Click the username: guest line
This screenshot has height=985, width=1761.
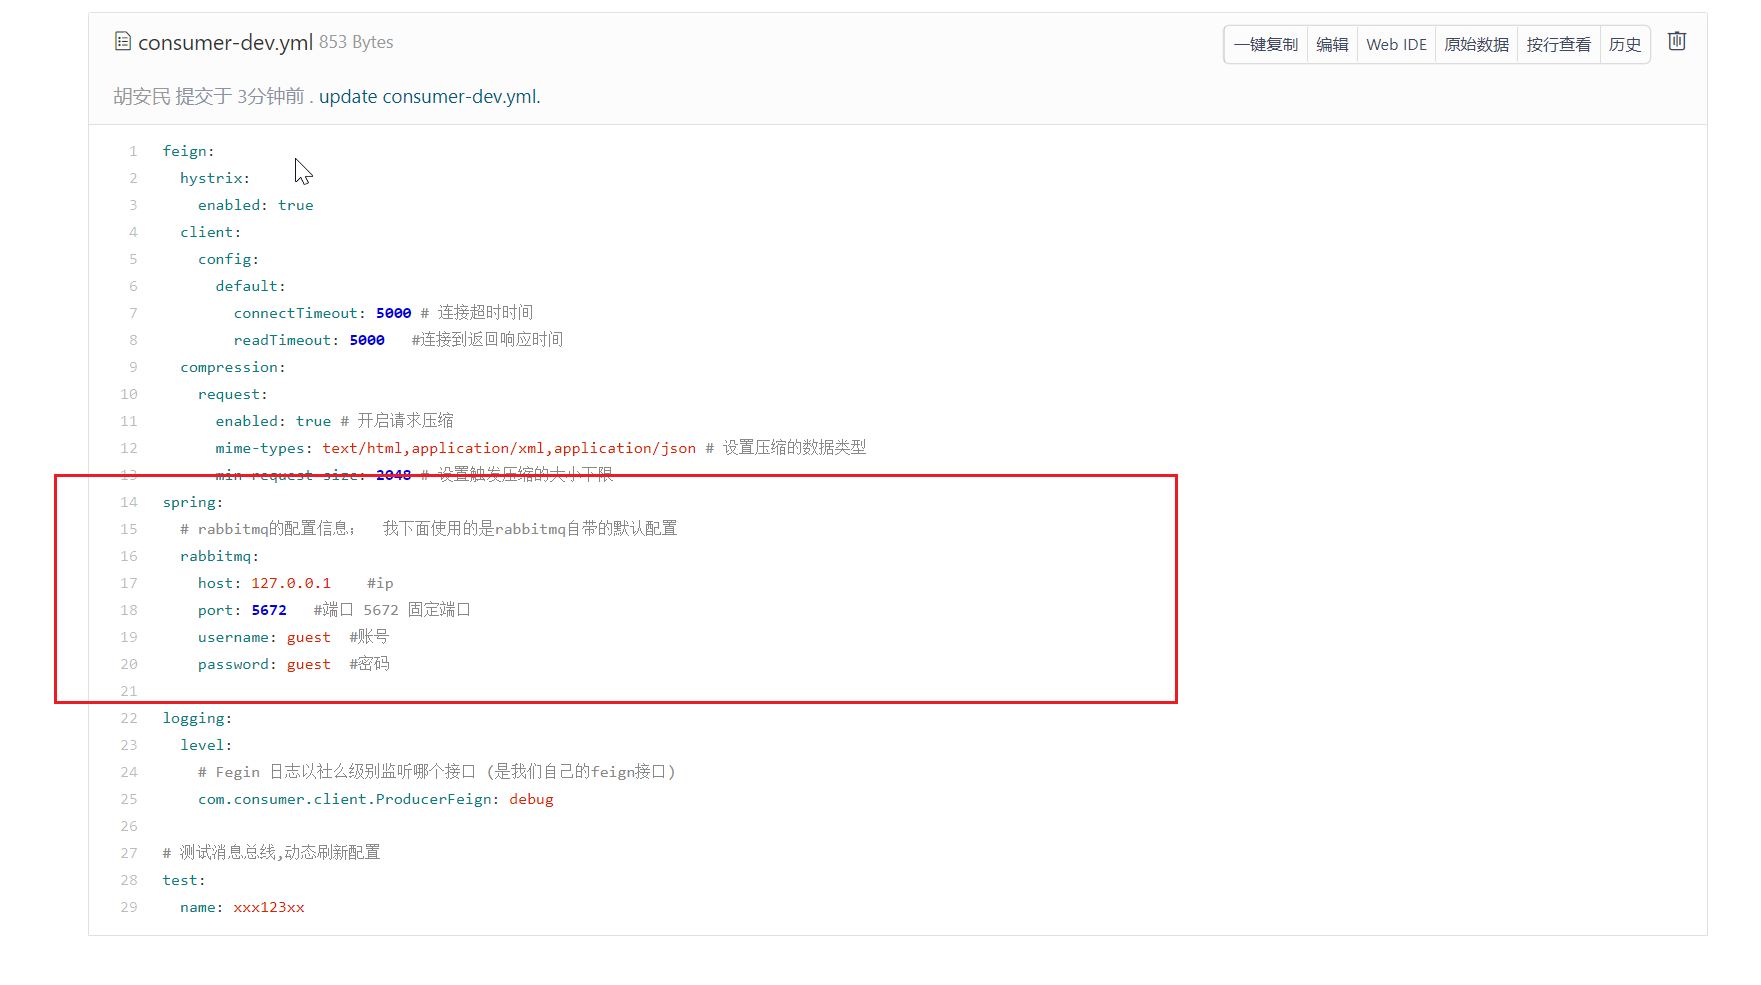[x=264, y=637]
